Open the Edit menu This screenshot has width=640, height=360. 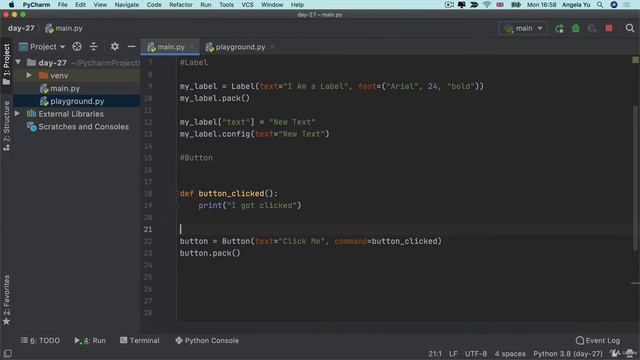[80, 5]
